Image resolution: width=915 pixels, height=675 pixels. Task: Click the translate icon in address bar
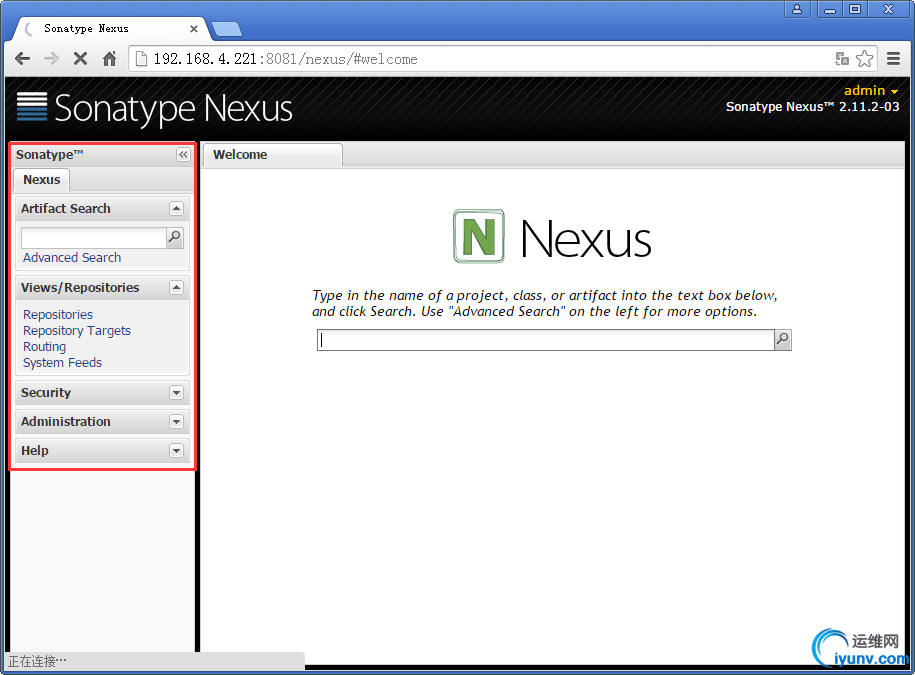click(x=841, y=59)
